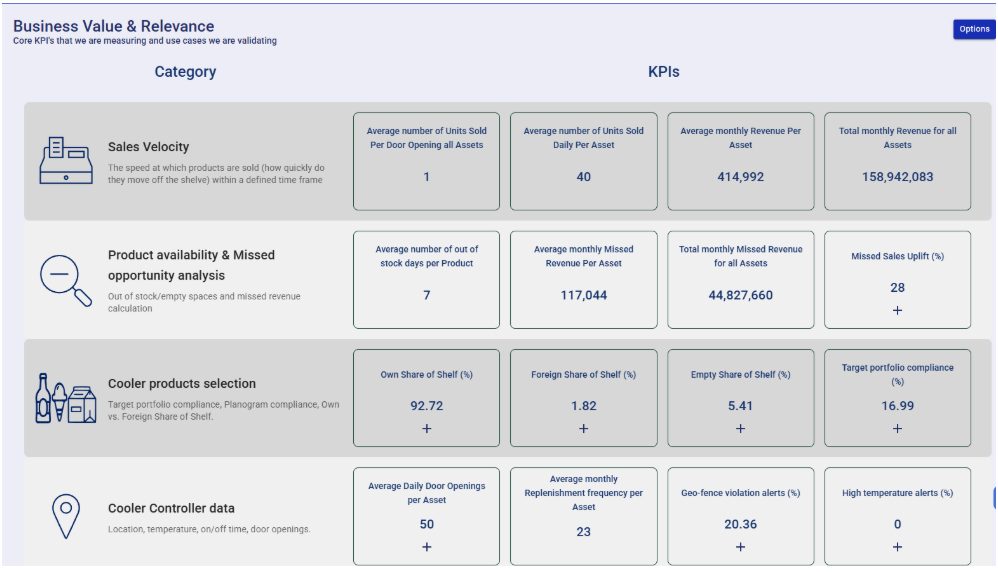Click the location pin Cooler Controller icon
Viewport: 998px width, 572px height.
pyautogui.click(x=65, y=515)
